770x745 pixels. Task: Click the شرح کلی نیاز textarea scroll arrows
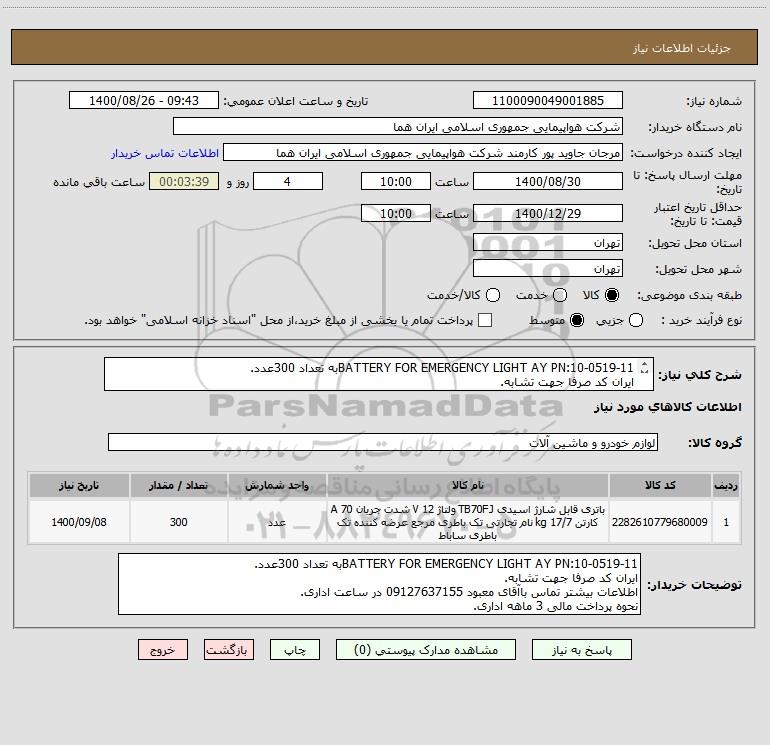pyautogui.click(x=644, y=367)
